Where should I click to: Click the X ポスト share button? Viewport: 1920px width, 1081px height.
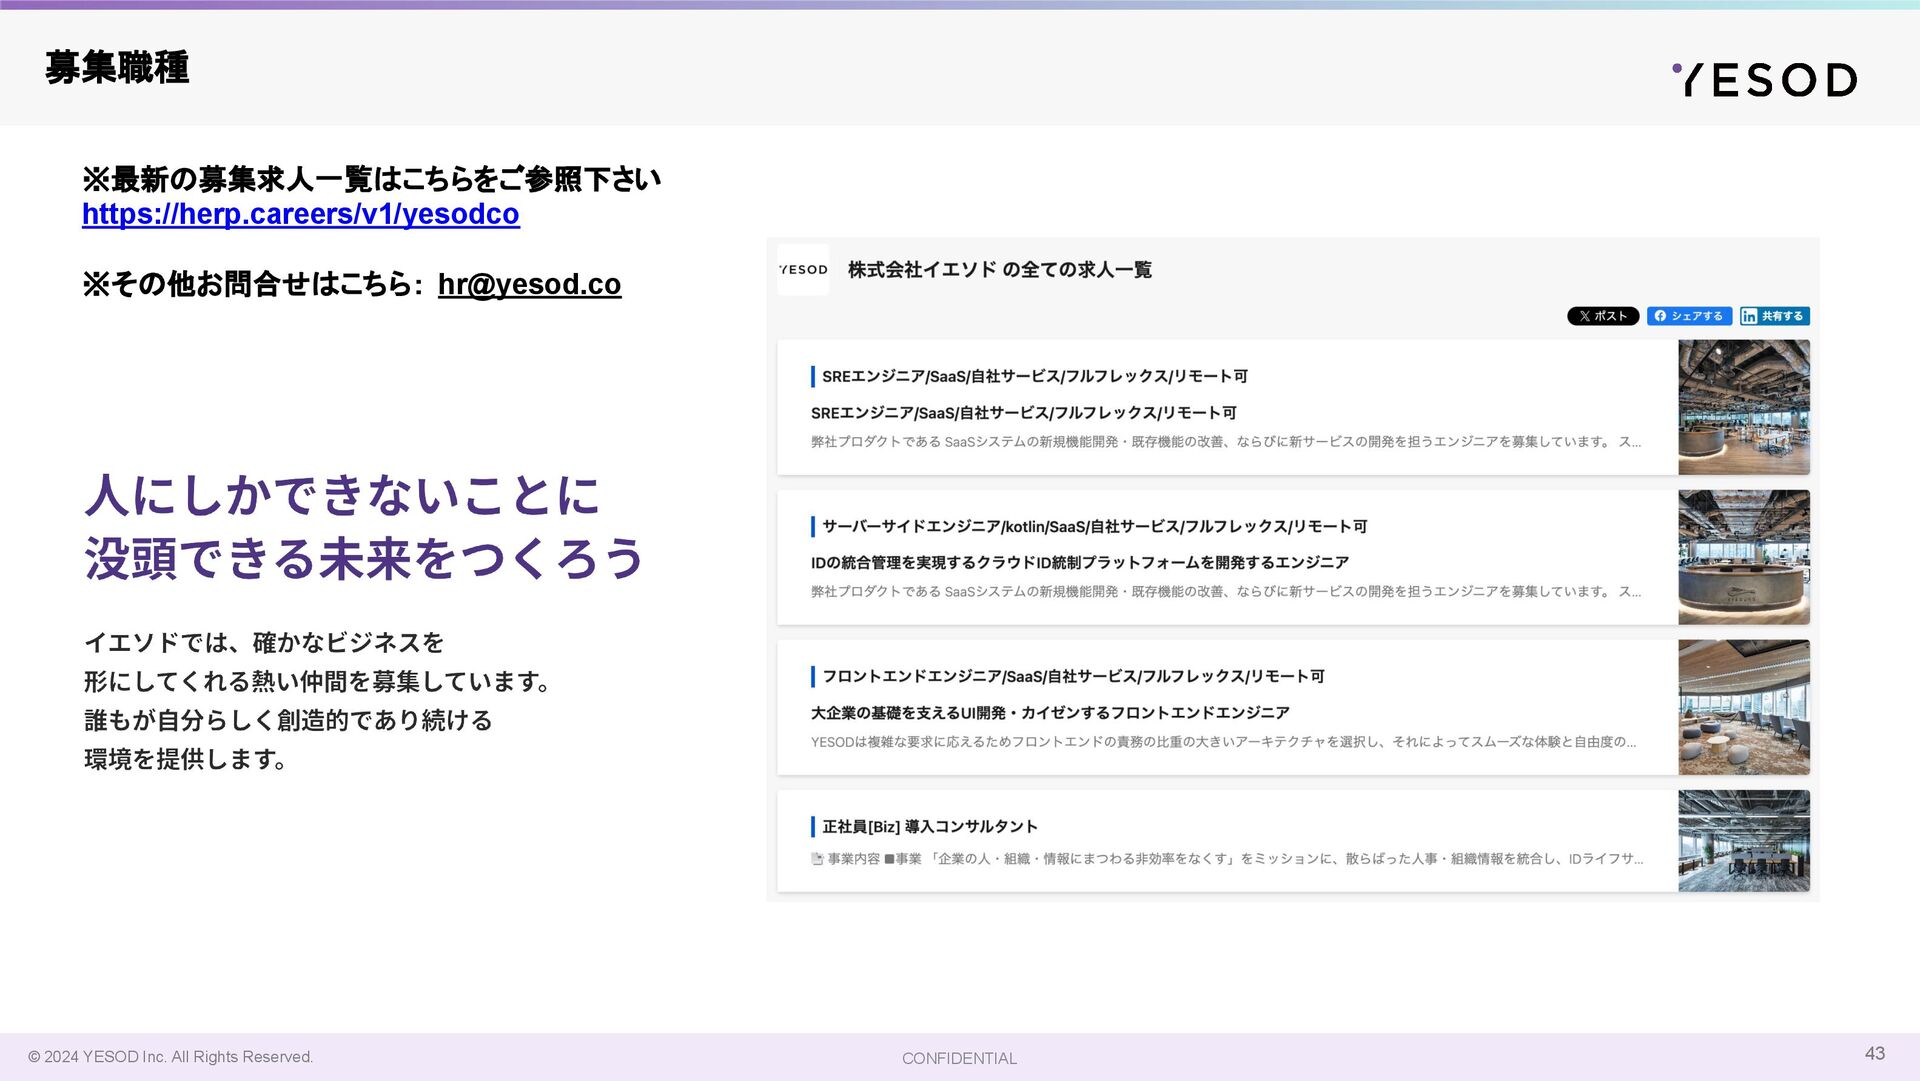coord(1603,316)
